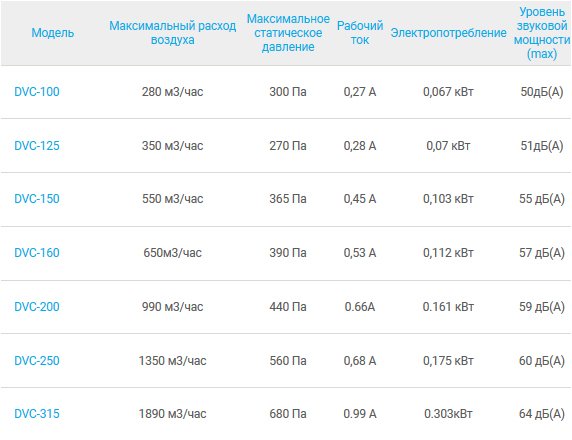Click the Рабочий ток column header
Screen dimensions: 572x440
360,33
